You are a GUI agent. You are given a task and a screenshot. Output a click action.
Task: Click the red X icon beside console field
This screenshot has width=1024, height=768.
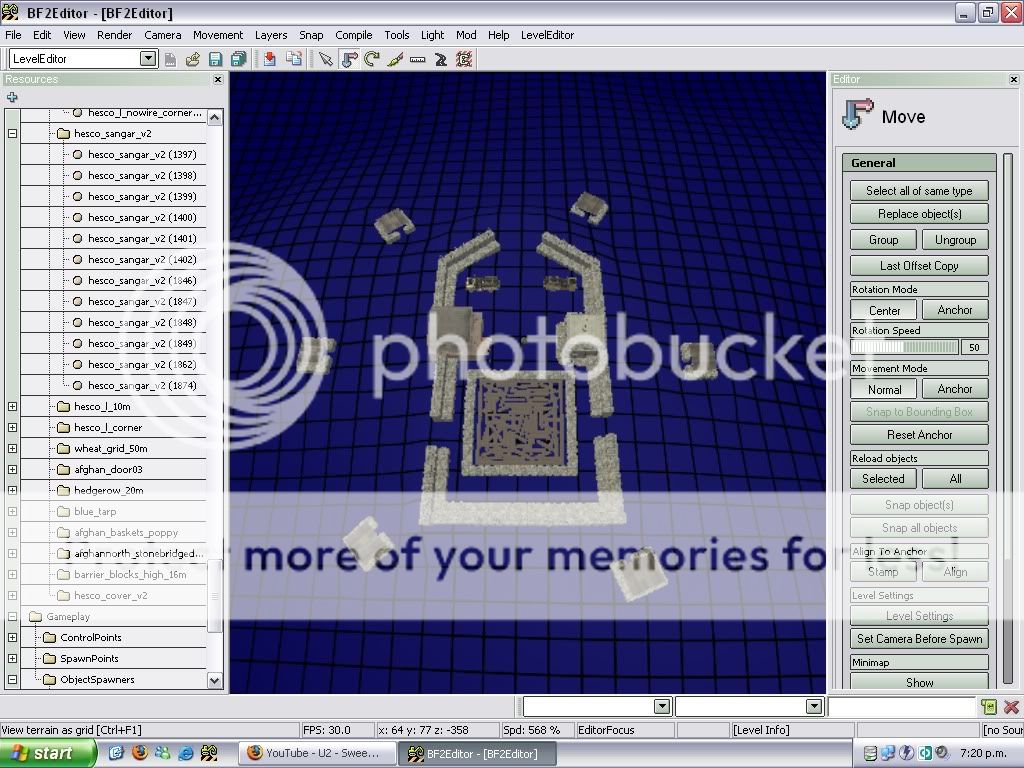[1010, 707]
